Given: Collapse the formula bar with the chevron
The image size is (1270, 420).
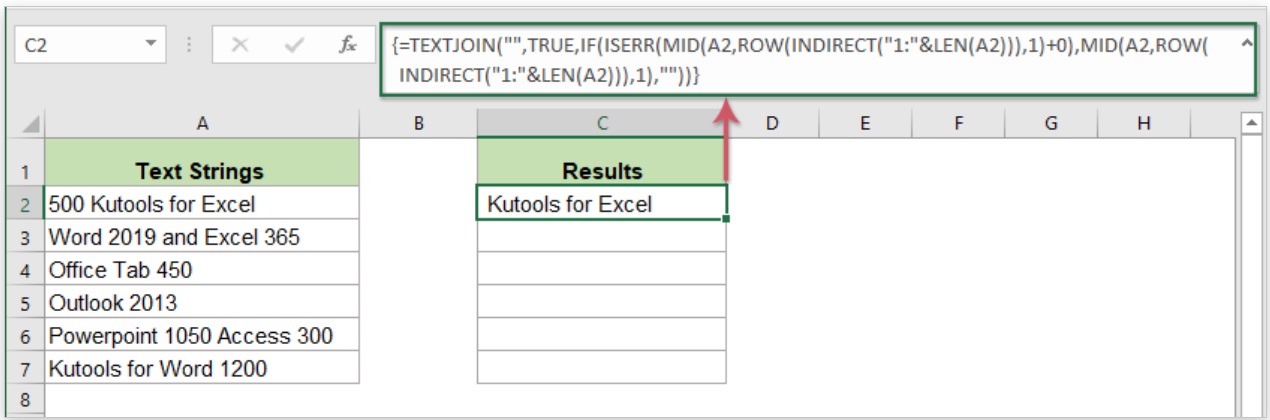Looking at the screenshot, I should tap(1246, 44).
